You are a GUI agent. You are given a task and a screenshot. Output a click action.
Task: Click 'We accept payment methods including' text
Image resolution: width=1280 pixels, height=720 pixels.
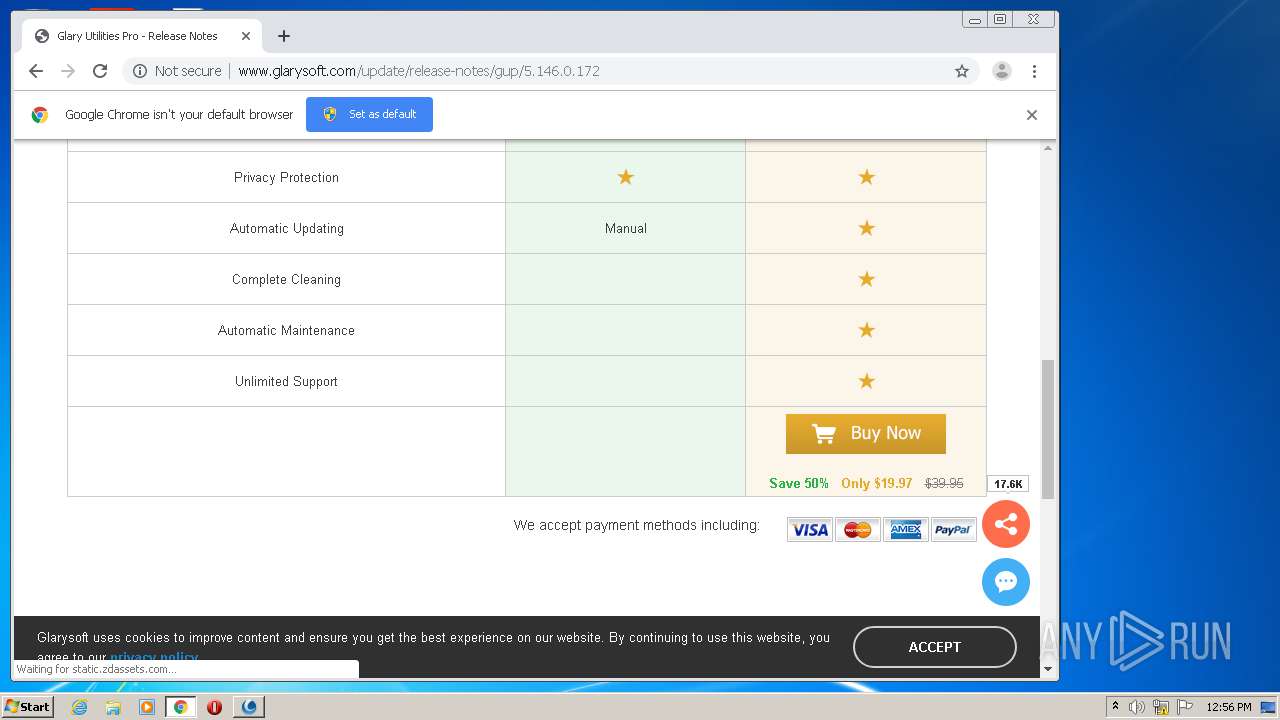[x=637, y=525]
